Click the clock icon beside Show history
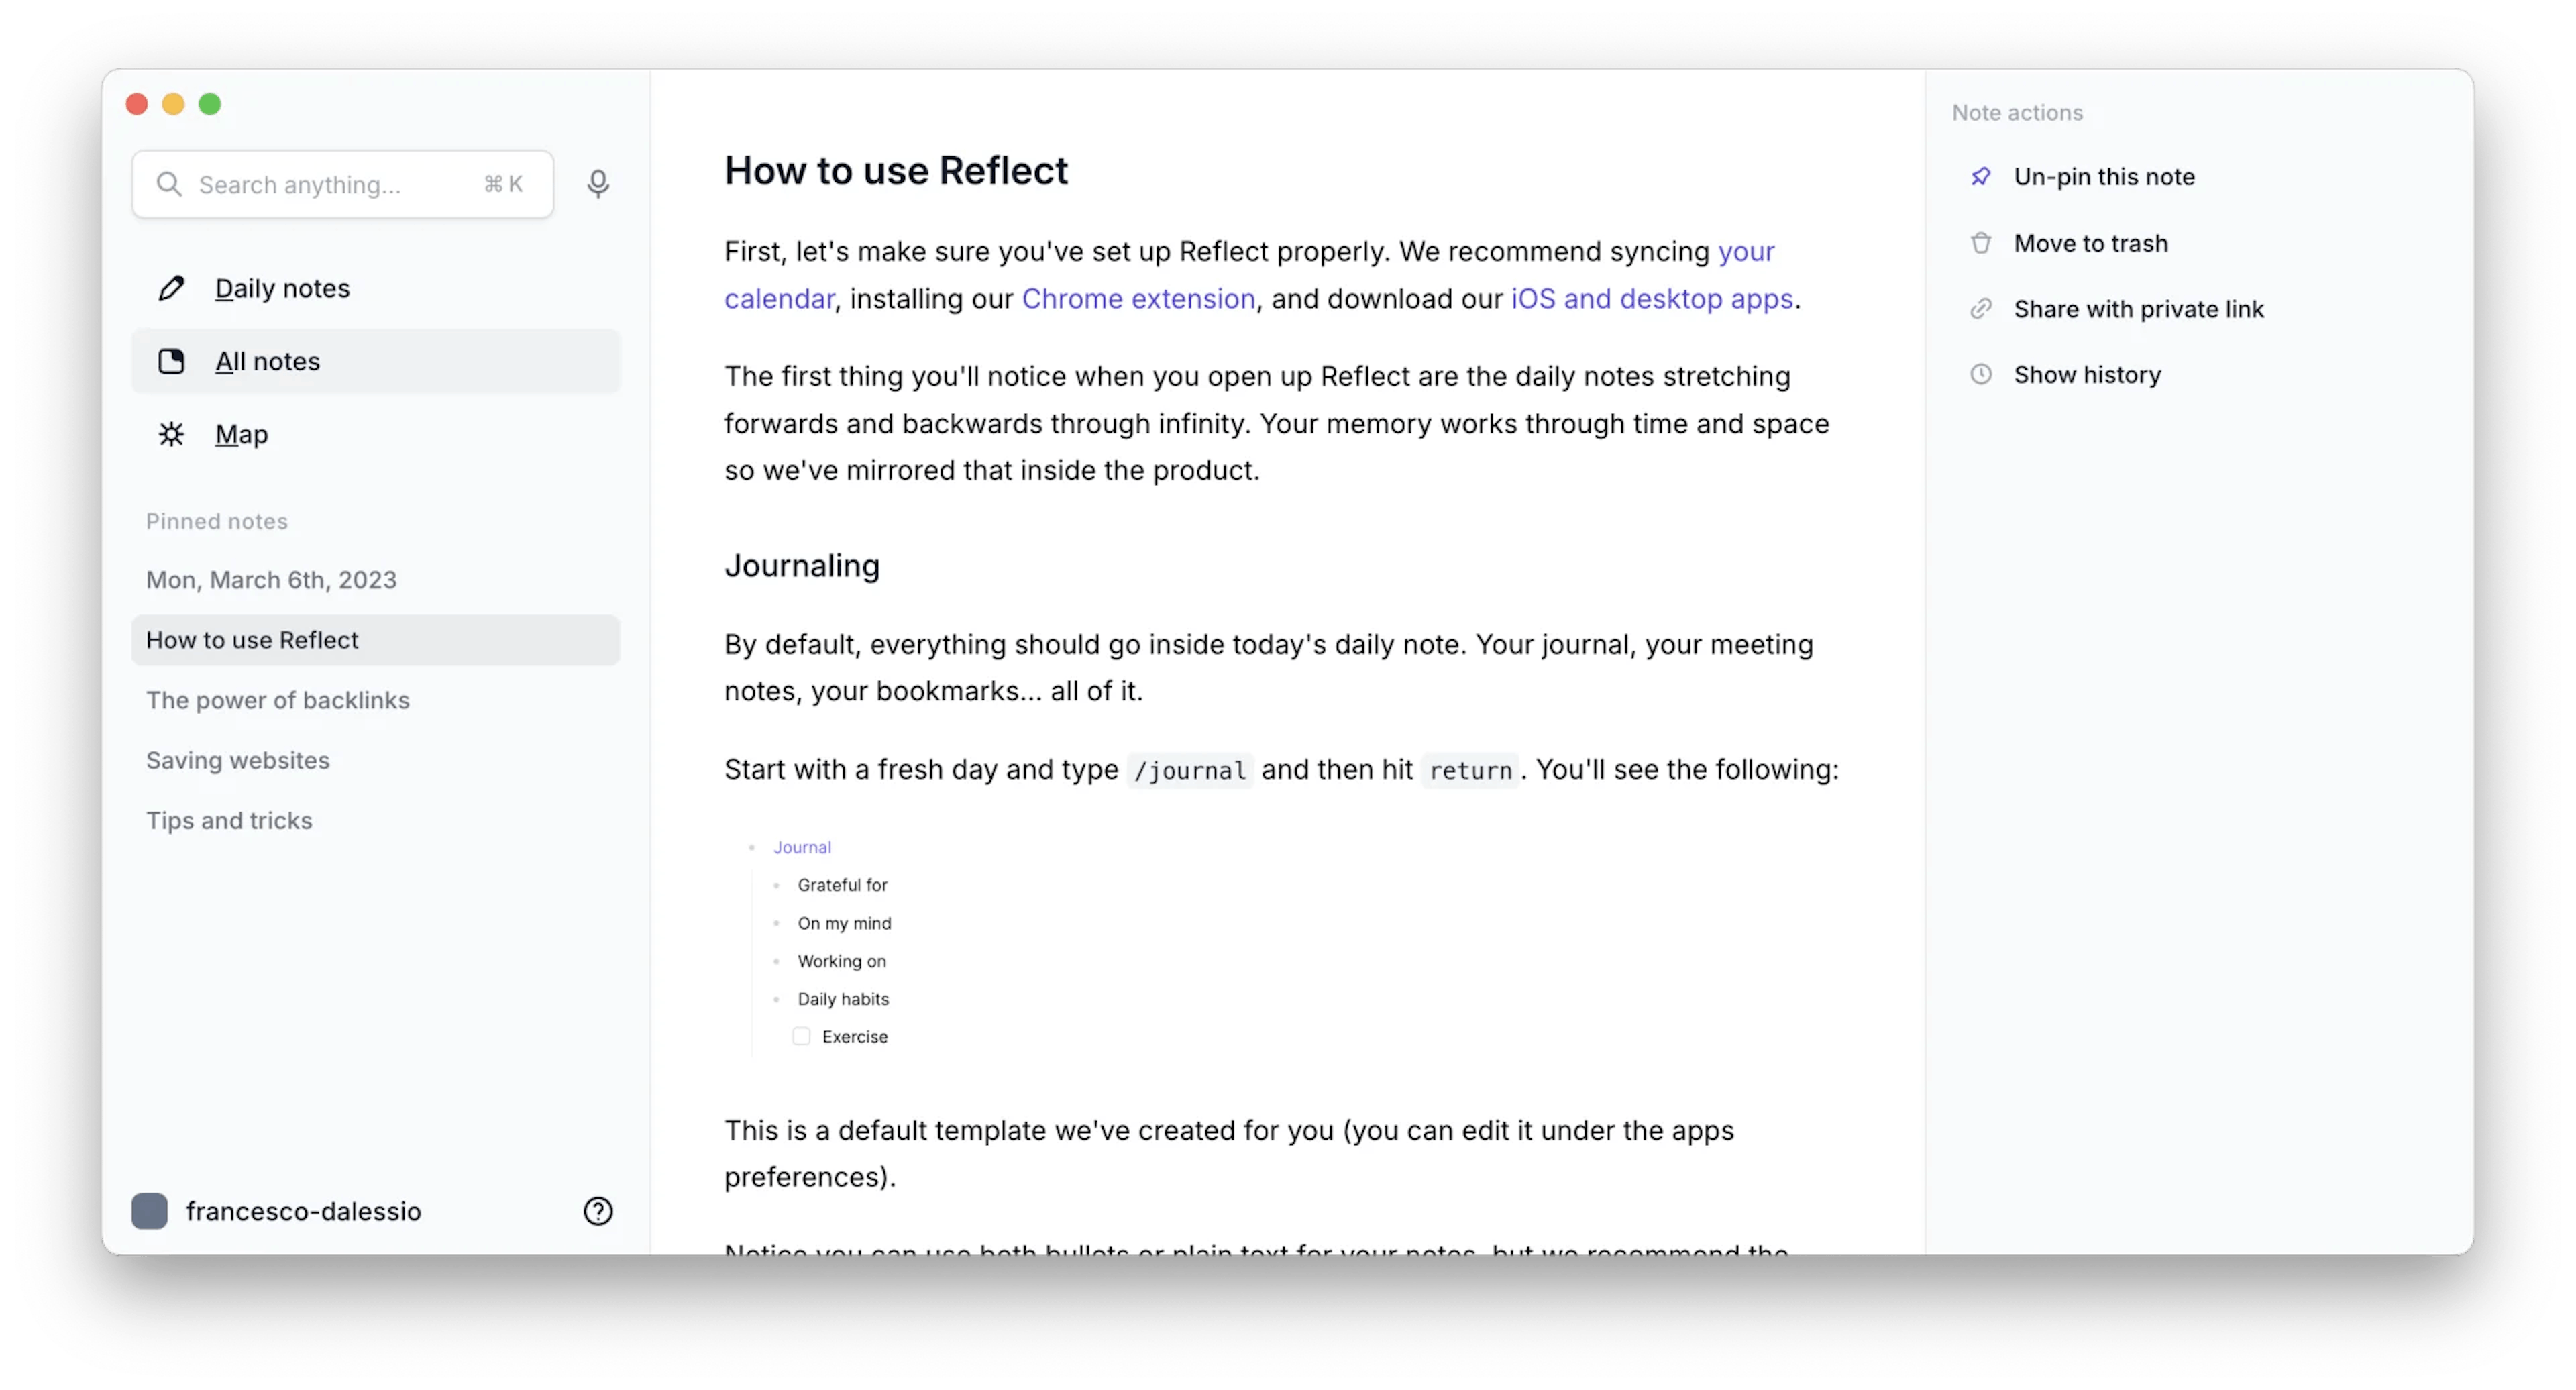This screenshot has height=1390, width=2576. (1981, 374)
